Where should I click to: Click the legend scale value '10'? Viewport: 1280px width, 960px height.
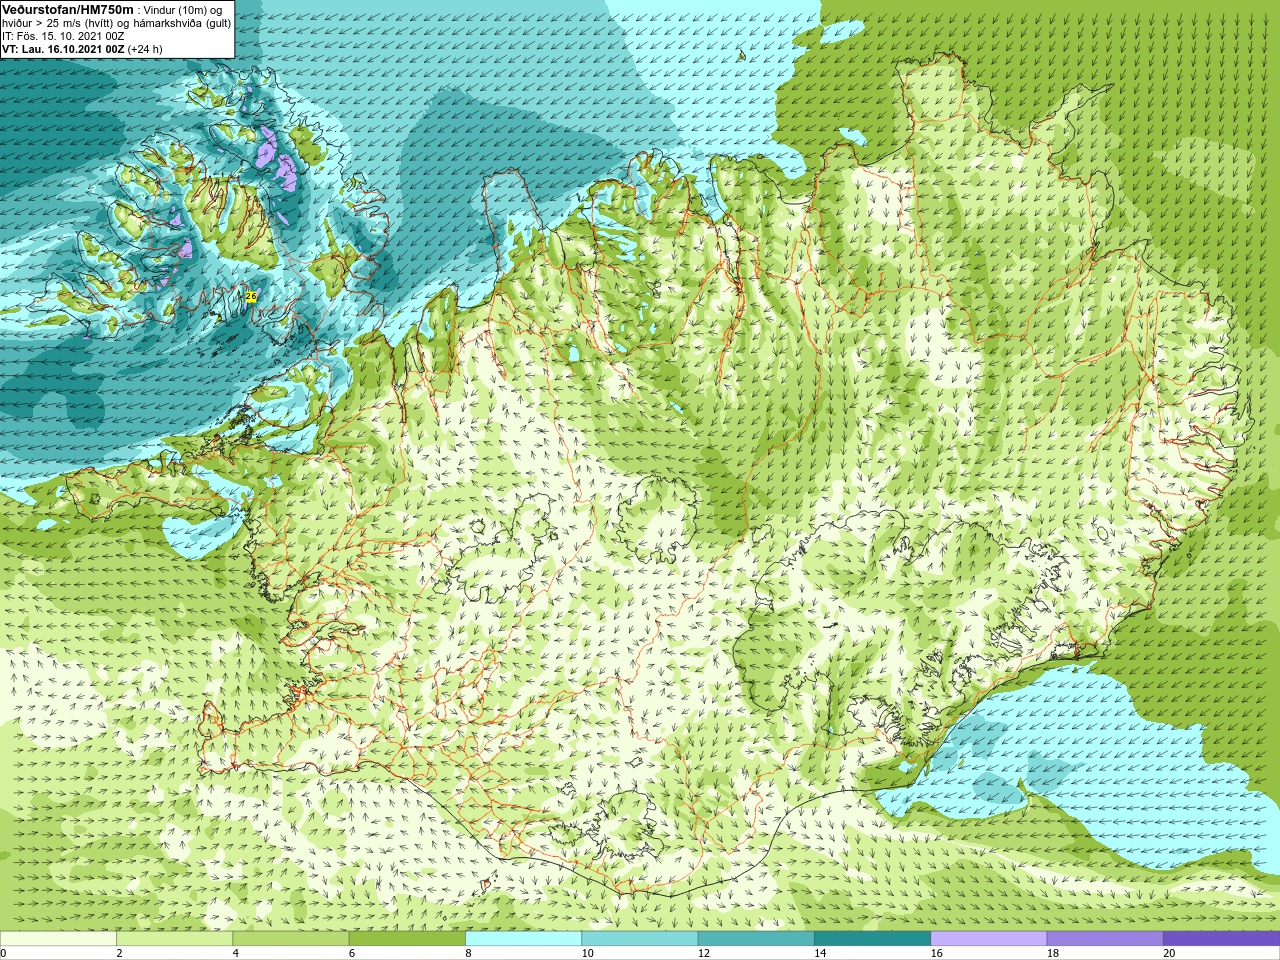[587, 953]
